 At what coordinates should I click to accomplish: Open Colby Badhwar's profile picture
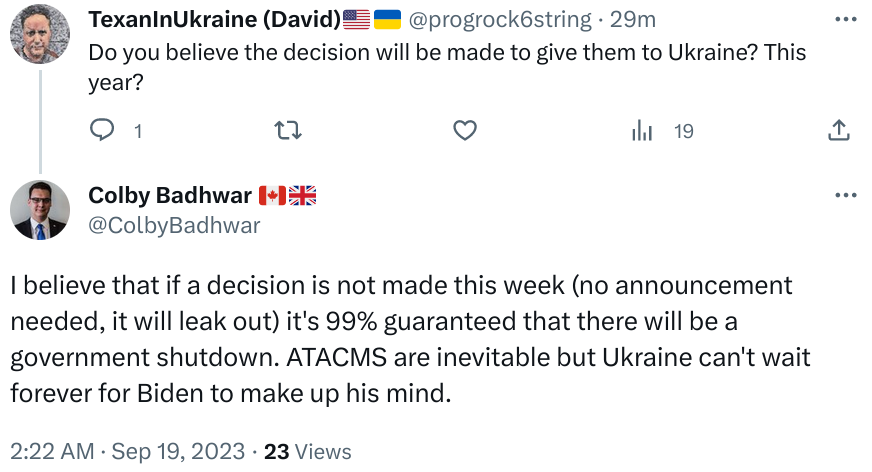click(x=39, y=210)
